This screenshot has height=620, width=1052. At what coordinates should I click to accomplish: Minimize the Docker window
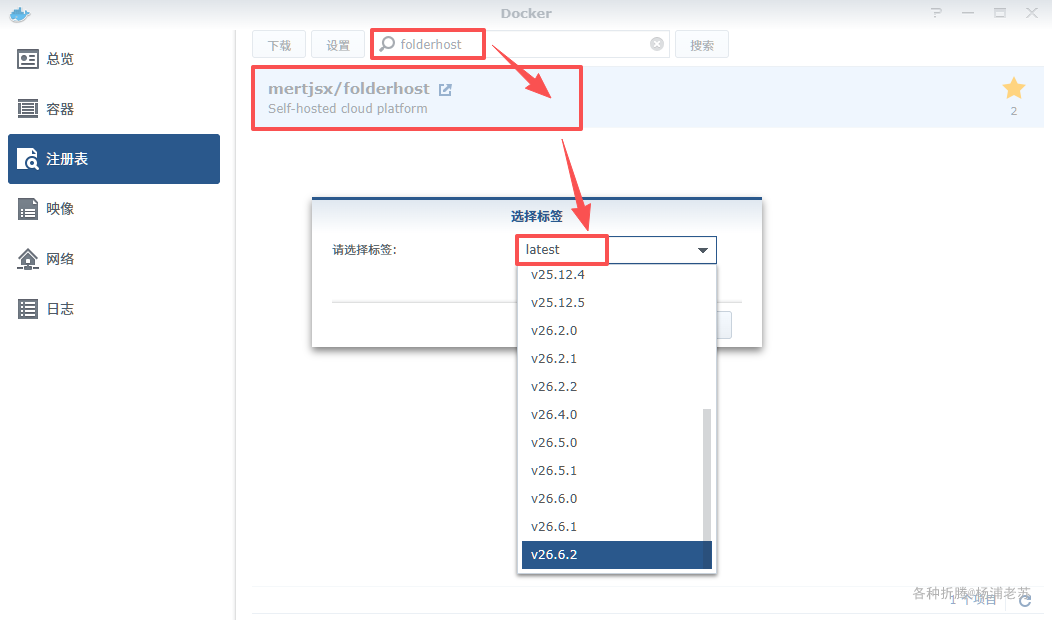(x=967, y=13)
